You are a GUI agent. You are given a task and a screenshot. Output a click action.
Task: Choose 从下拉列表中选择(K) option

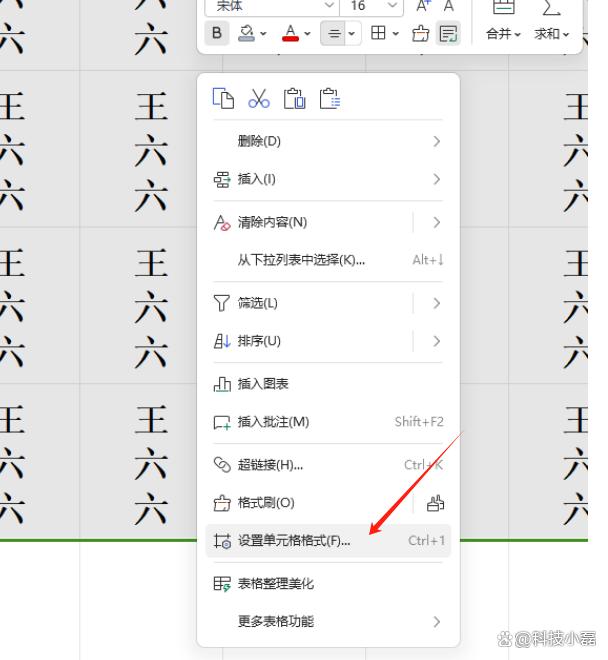pyautogui.click(x=328, y=260)
